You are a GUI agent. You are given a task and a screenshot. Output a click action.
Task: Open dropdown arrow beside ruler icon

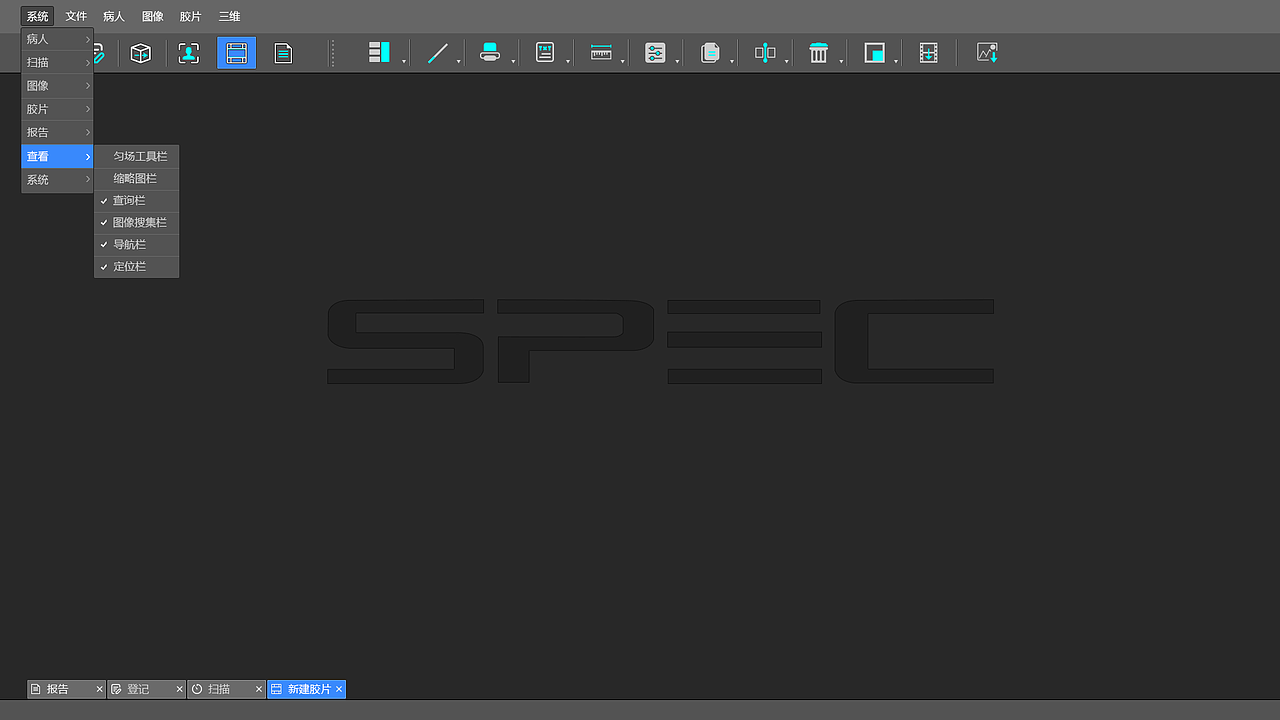(x=623, y=62)
